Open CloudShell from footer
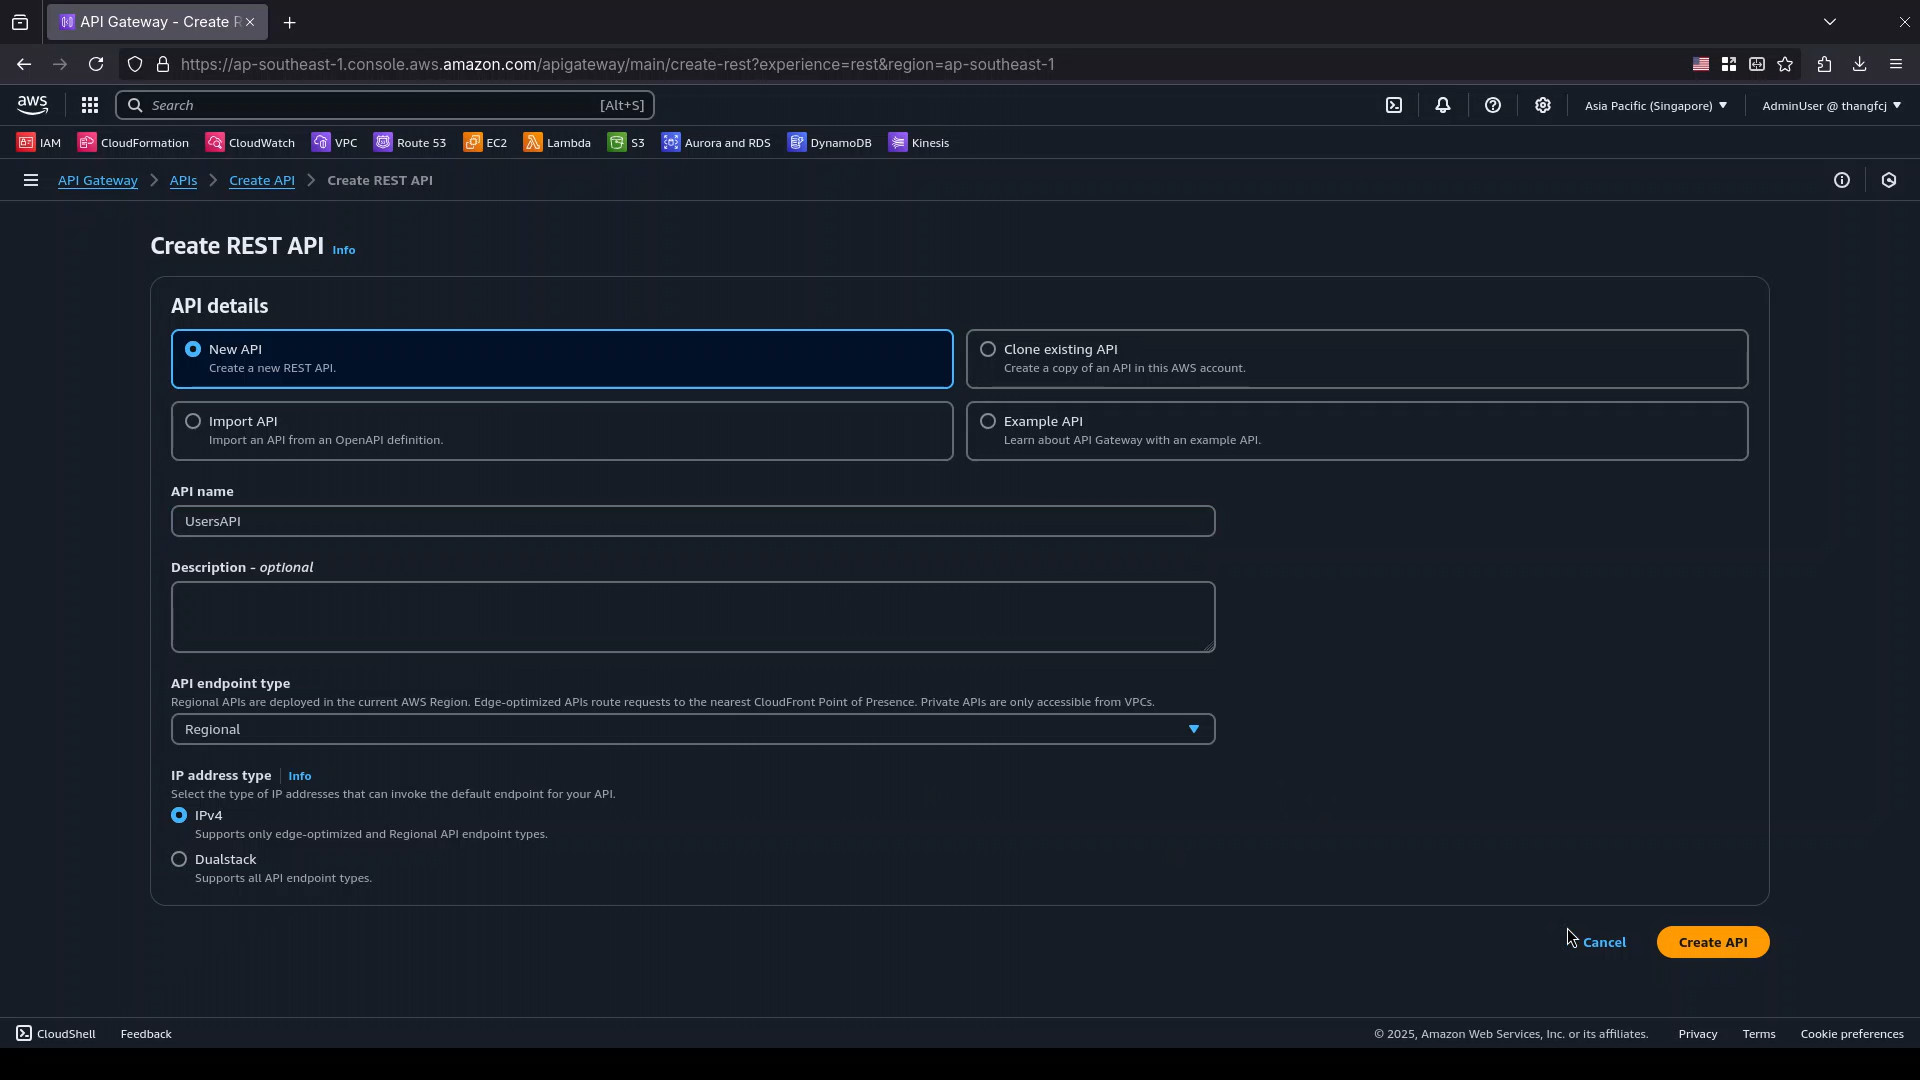The height and width of the screenshot is (1080, 1920). (x=56, y=1034)
